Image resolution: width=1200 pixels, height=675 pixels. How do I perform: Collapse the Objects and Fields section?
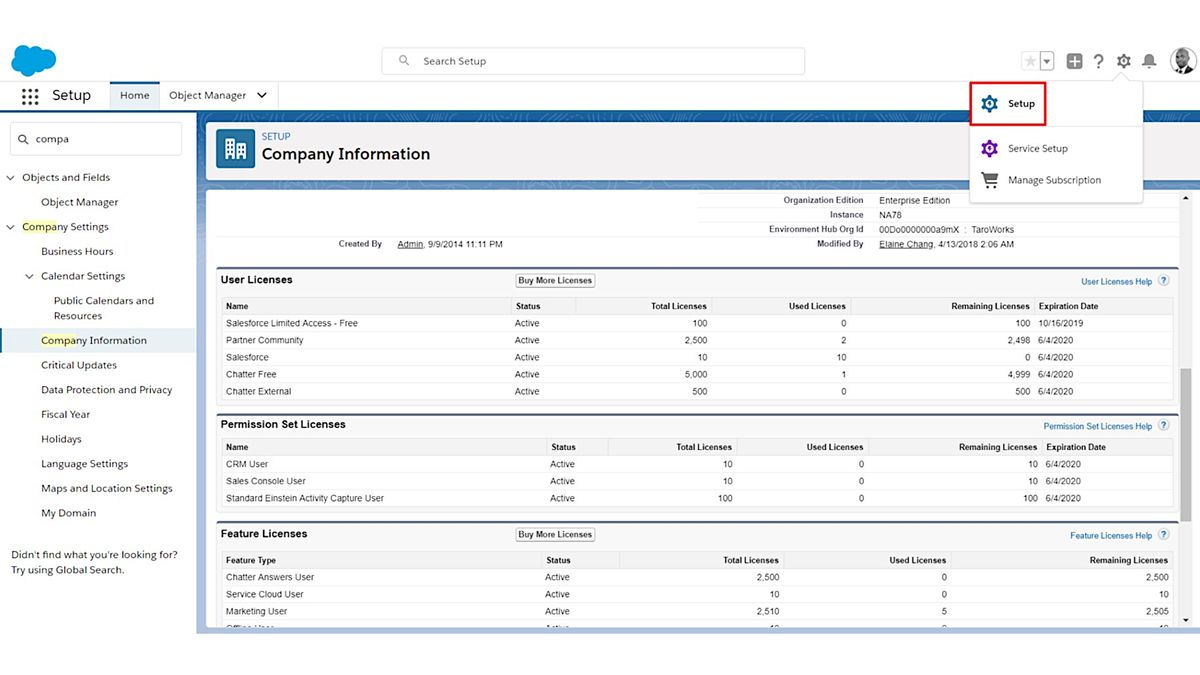pos(12,178)
